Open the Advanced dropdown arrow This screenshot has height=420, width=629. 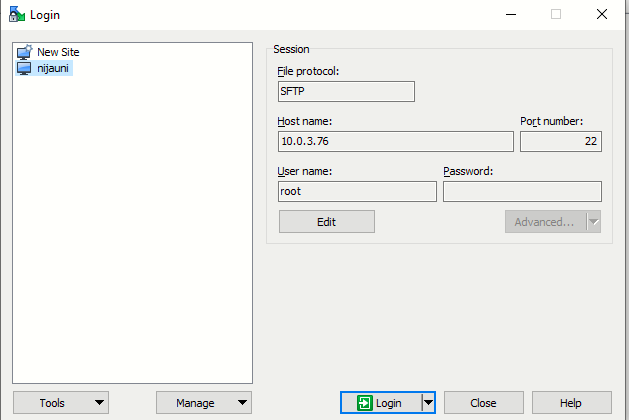[x=594, y=222]
